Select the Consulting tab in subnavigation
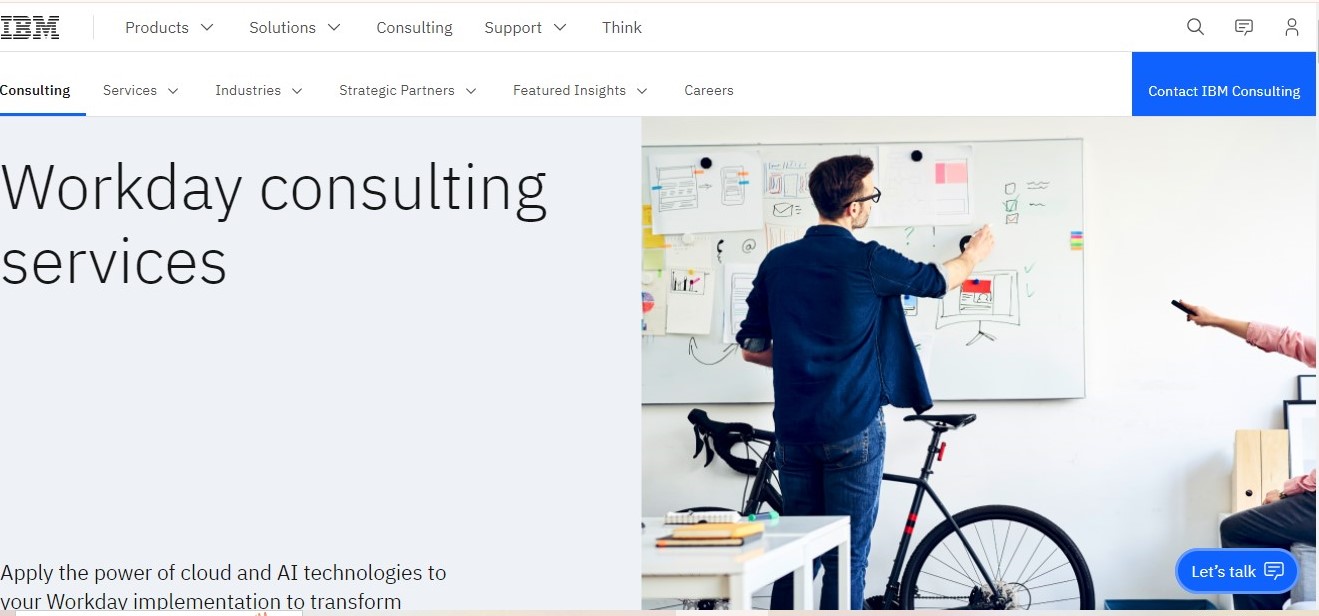 36,91
